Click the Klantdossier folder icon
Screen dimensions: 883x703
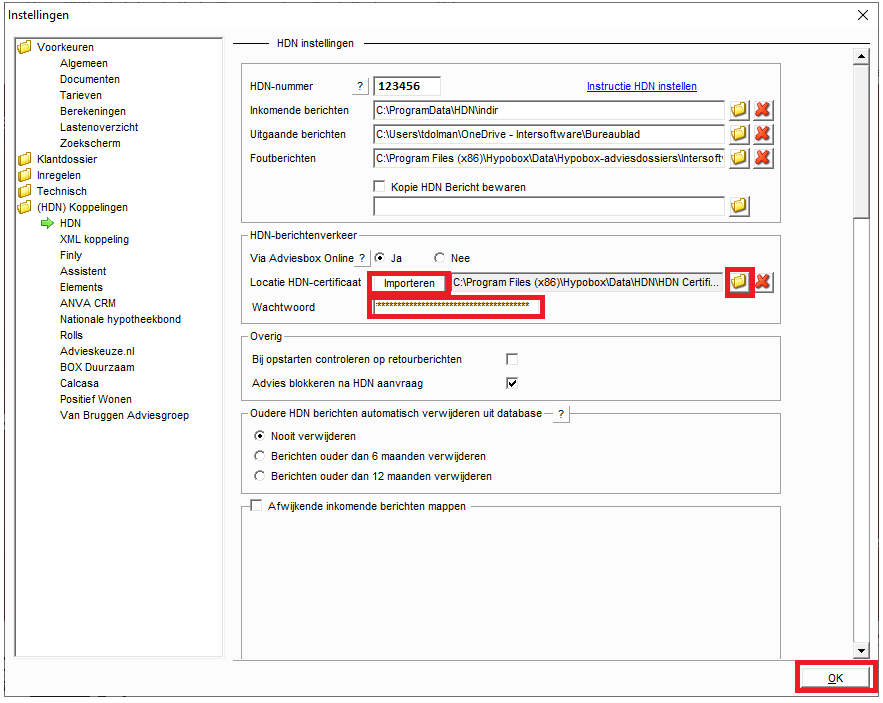24,159
